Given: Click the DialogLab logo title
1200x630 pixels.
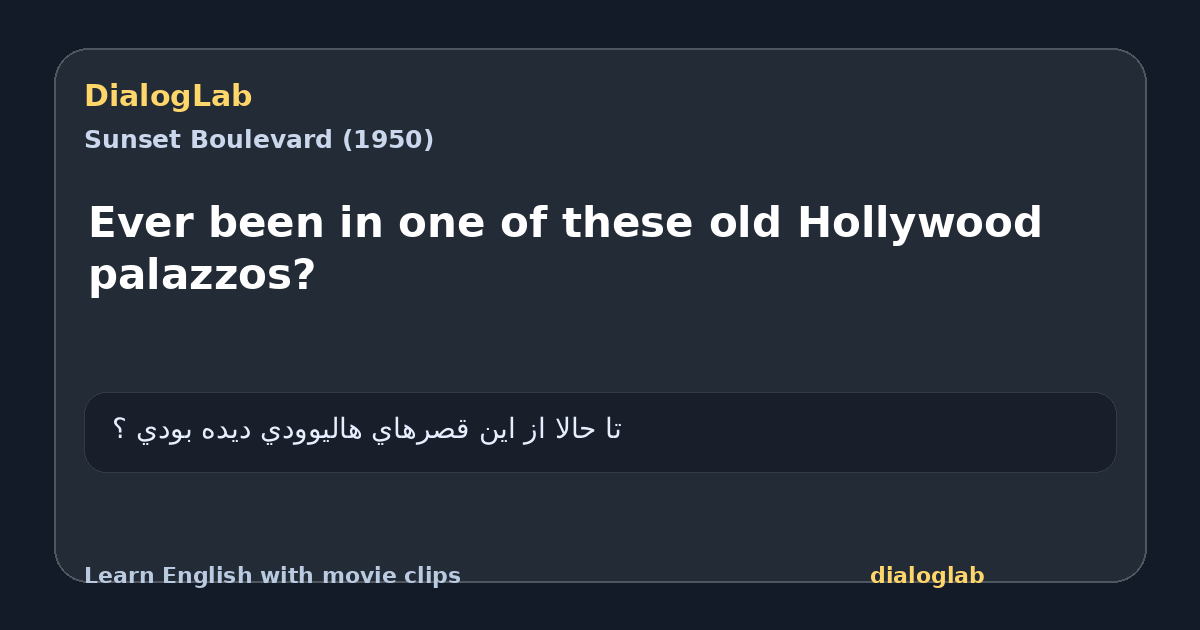Looking at the screenshot, I should [x=168, y=96].
